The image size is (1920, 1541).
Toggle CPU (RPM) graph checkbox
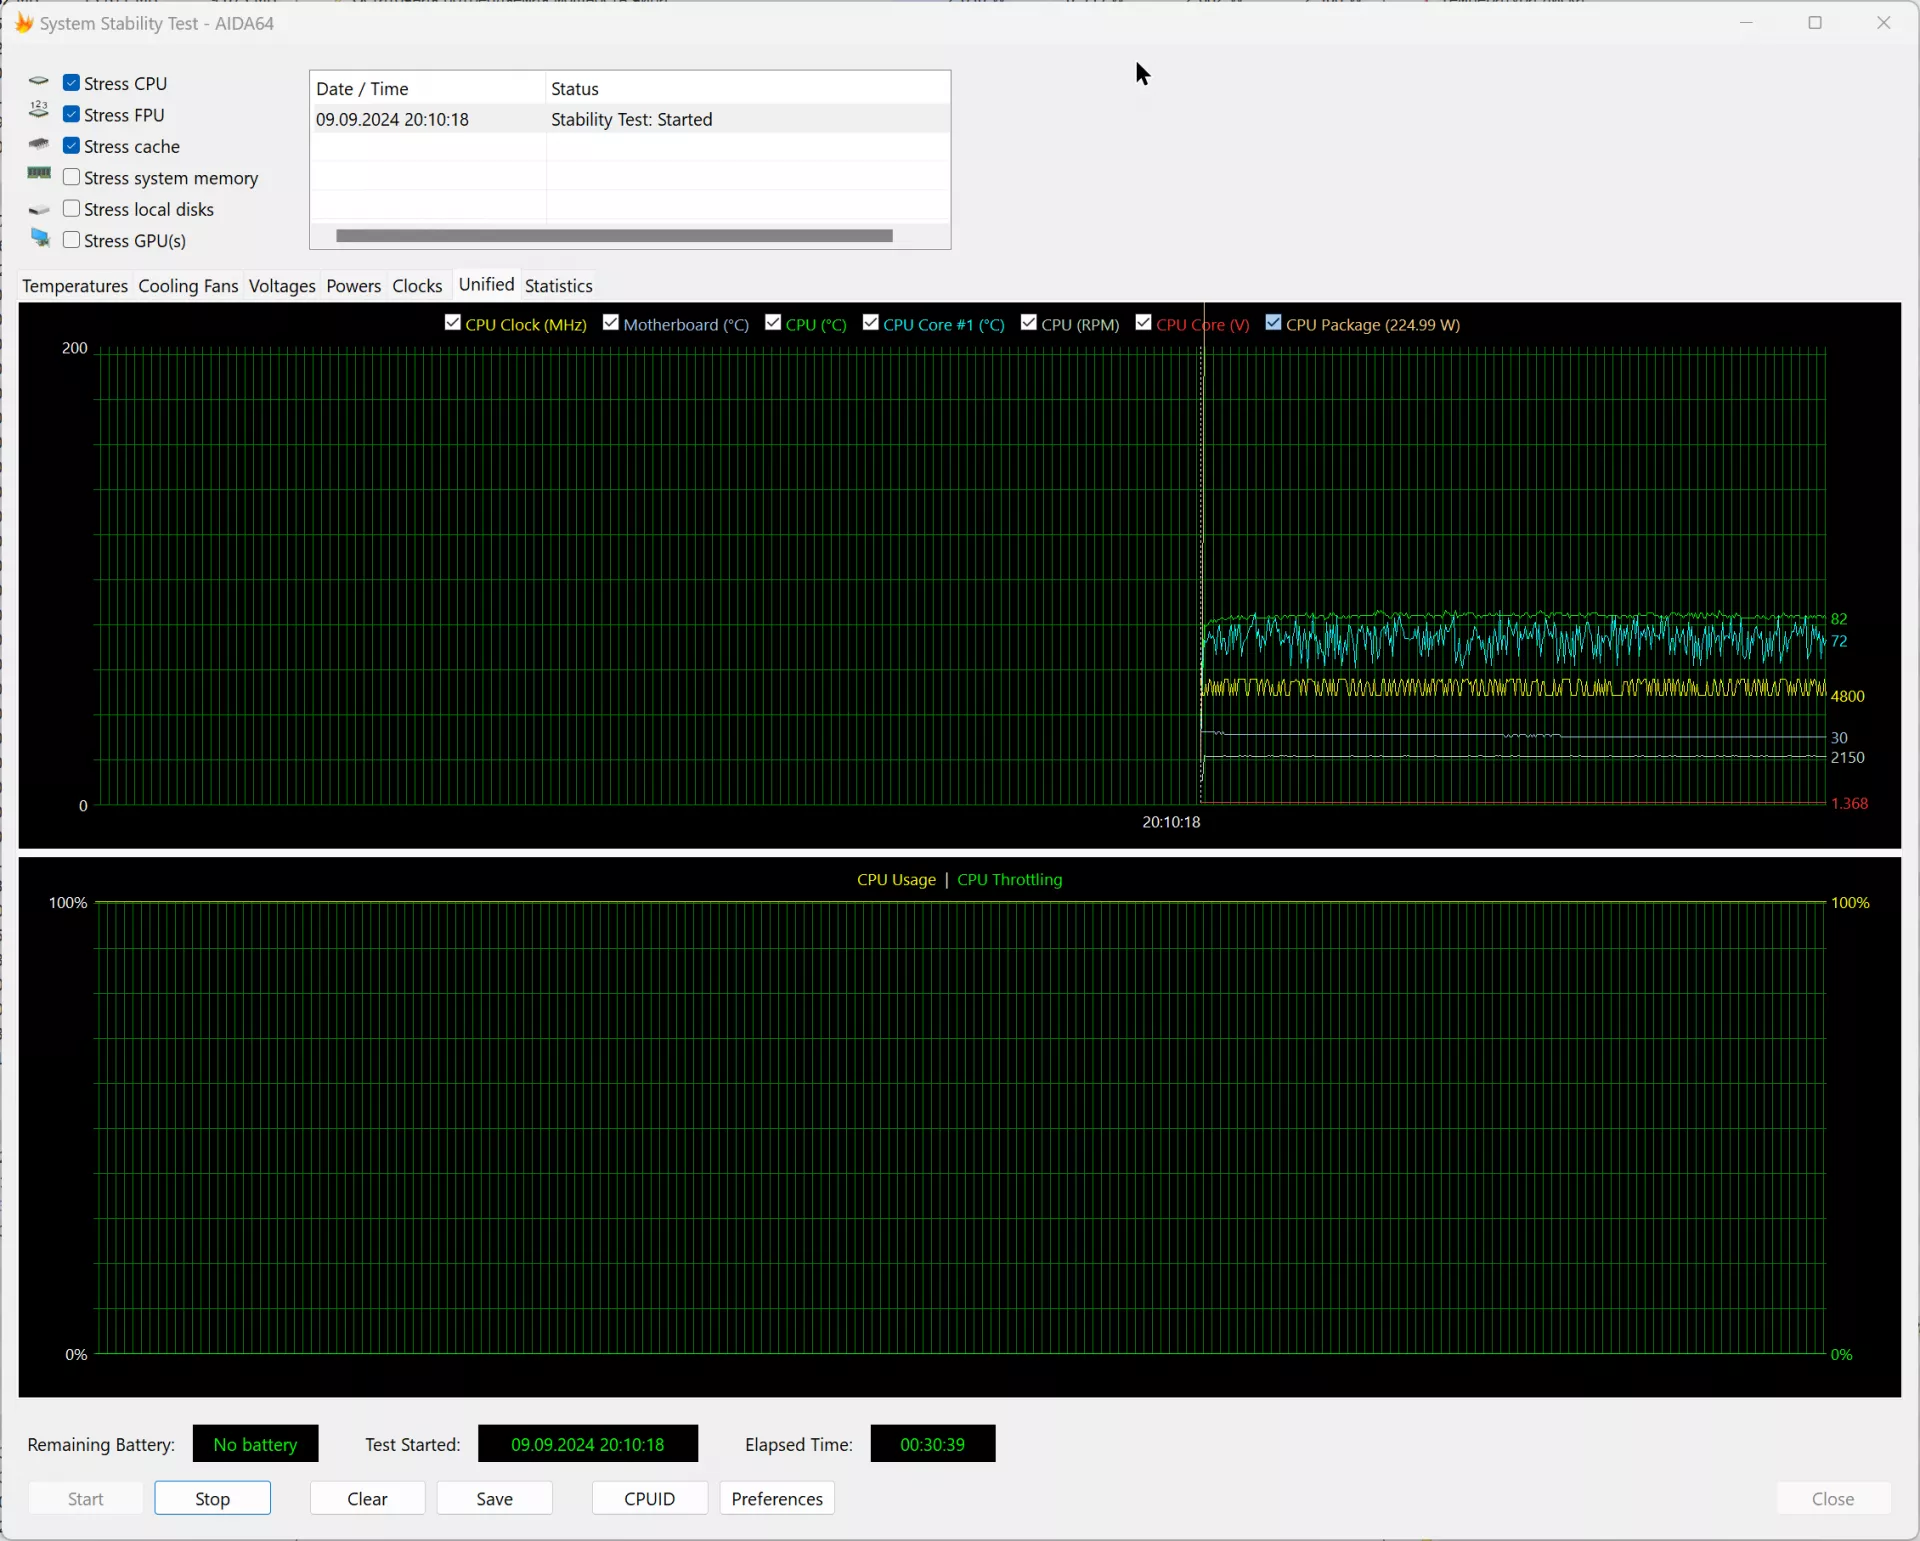tap(1029, 322)
